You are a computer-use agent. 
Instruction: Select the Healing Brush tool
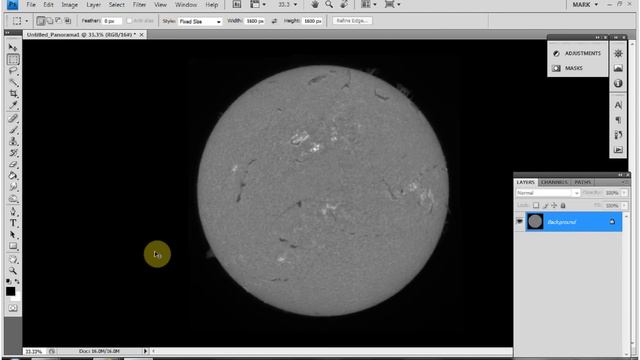coord(13,118)
